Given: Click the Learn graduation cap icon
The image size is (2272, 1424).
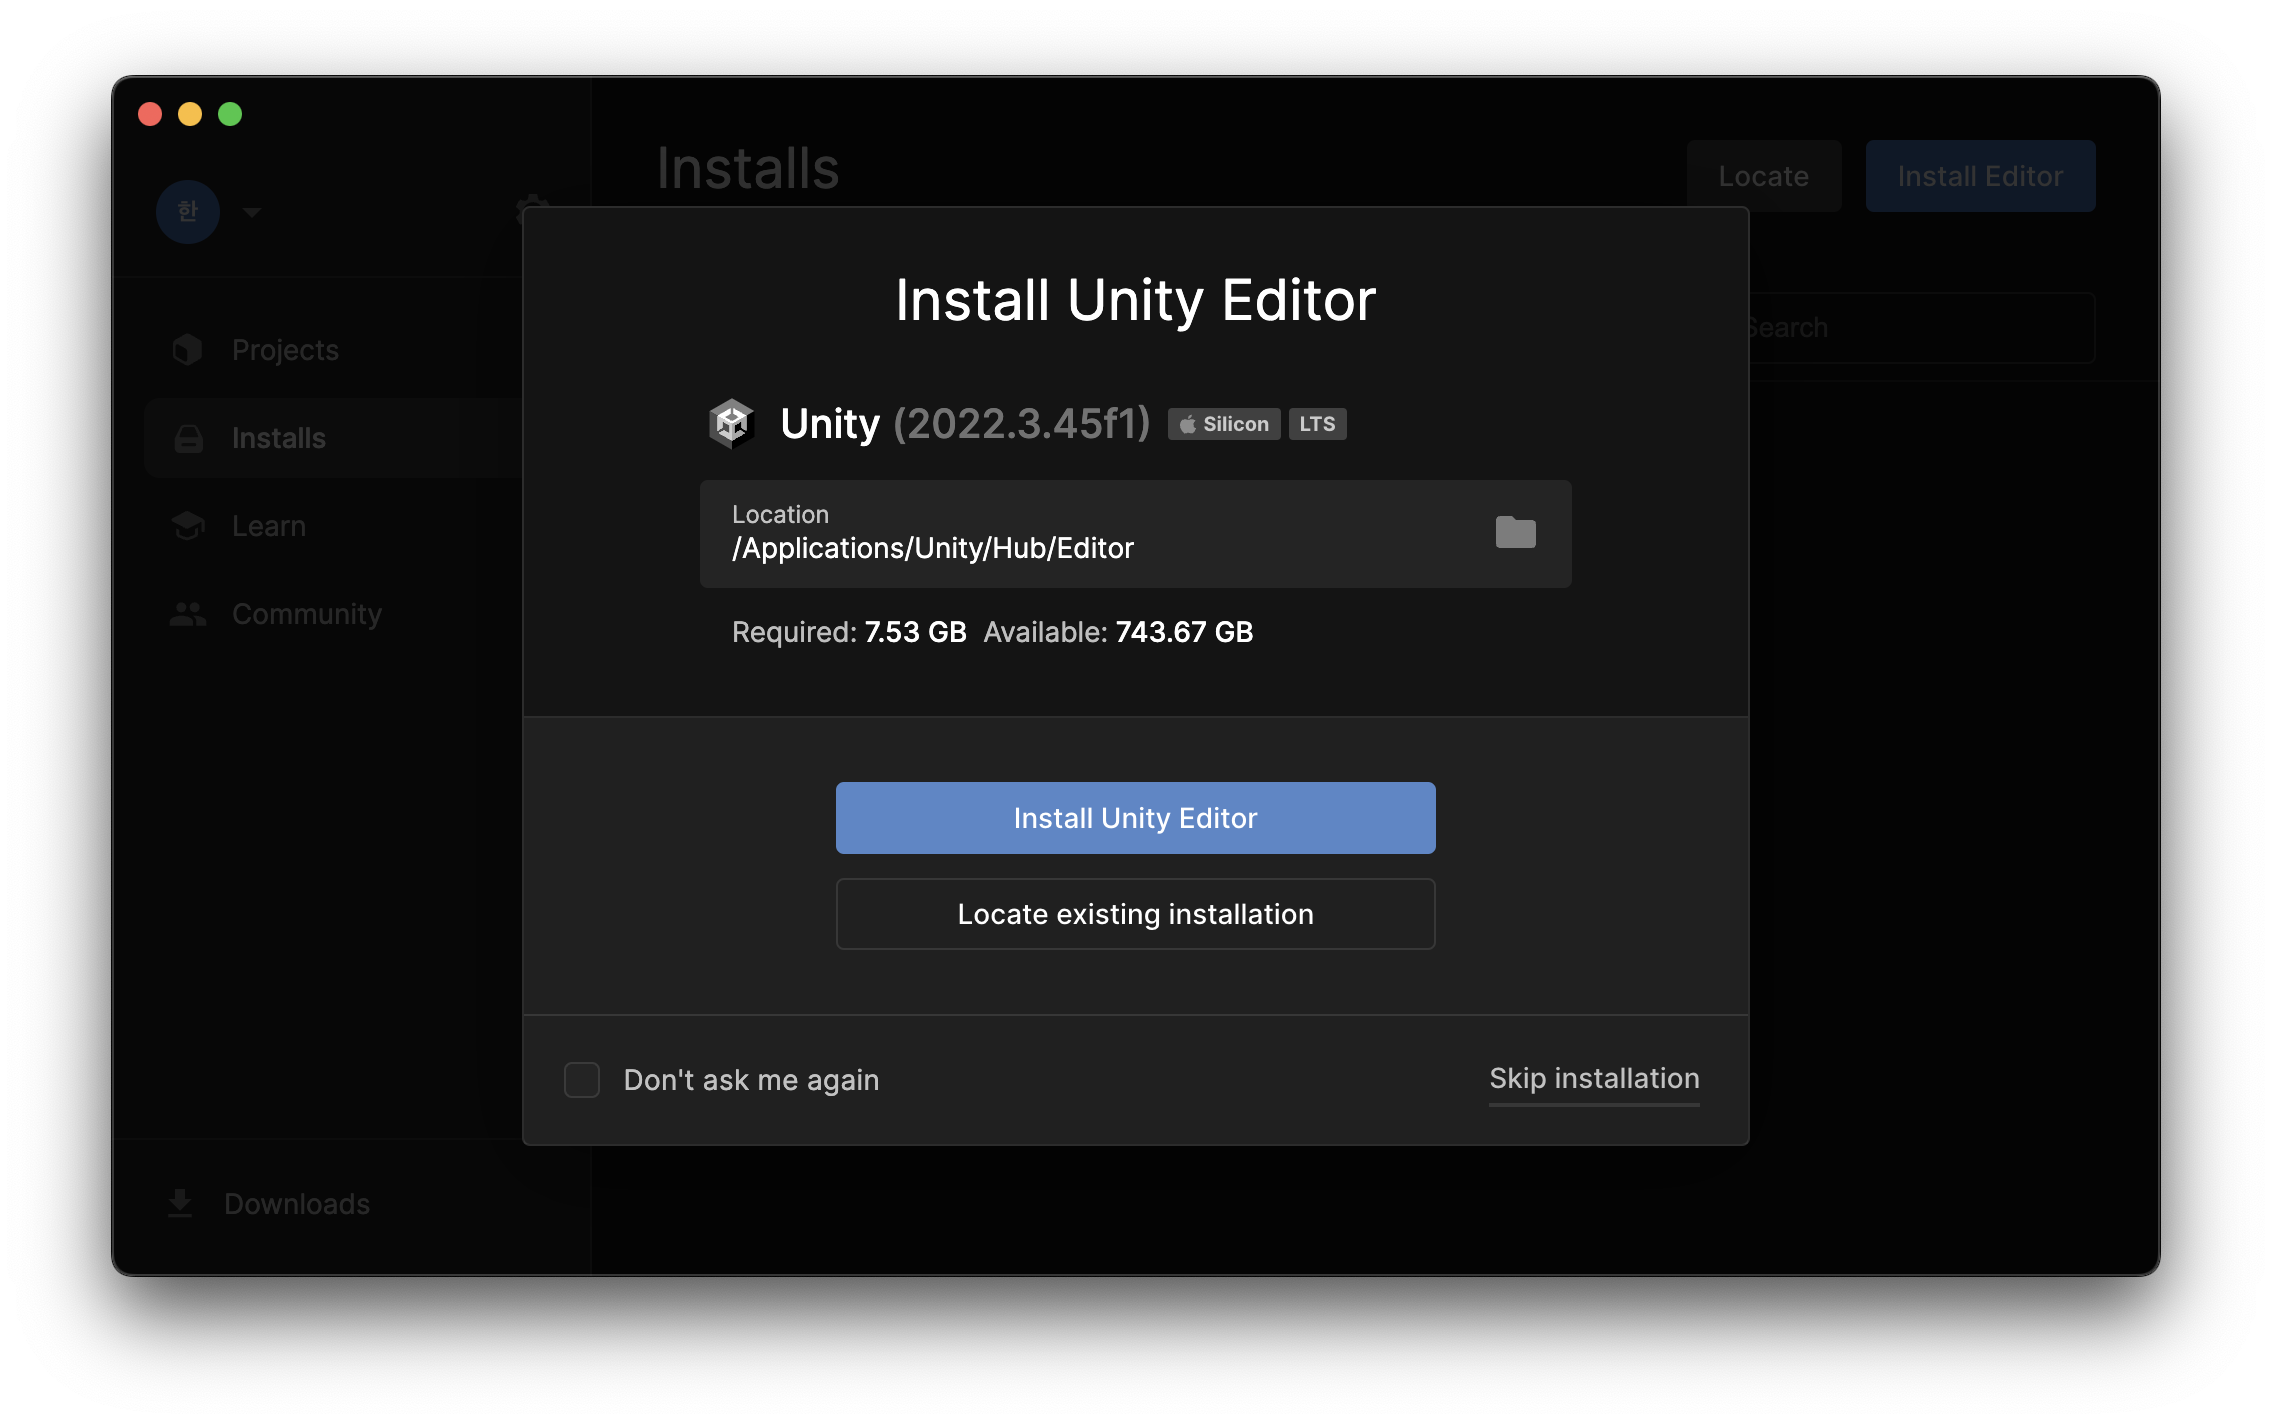Looking at the screenshot, I should 188,526.
